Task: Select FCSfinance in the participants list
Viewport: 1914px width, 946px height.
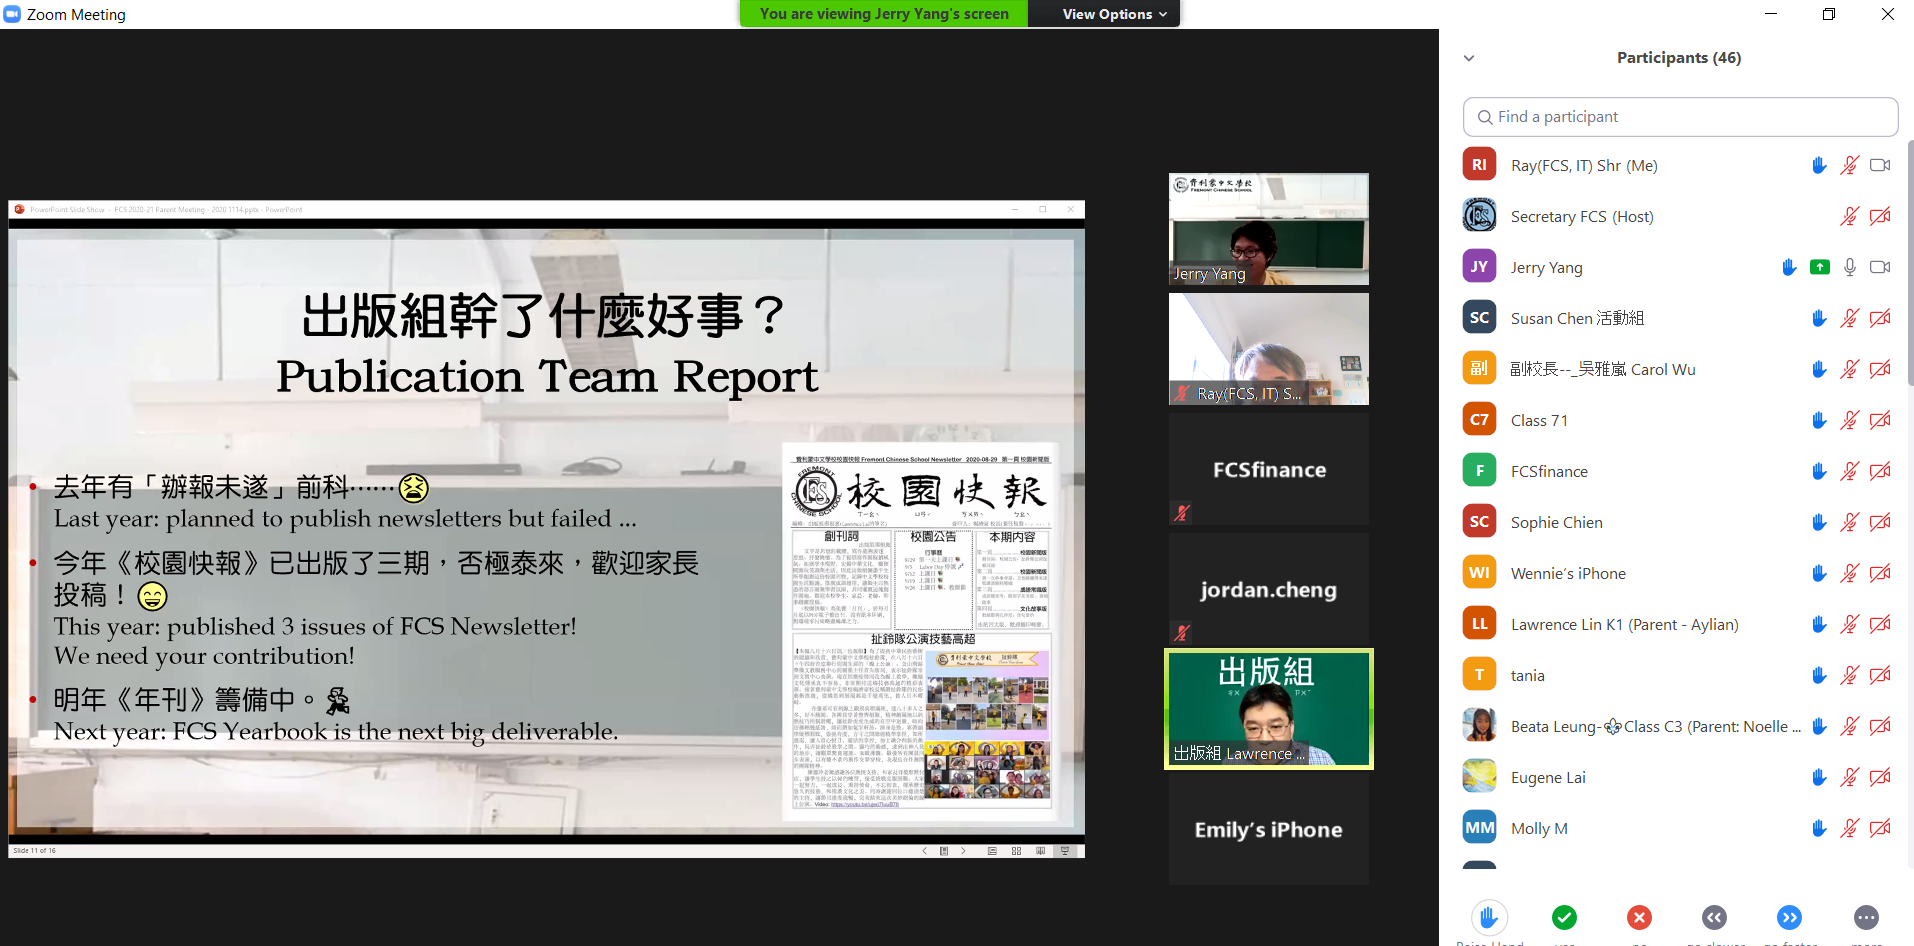Action: click(1549, 471)
